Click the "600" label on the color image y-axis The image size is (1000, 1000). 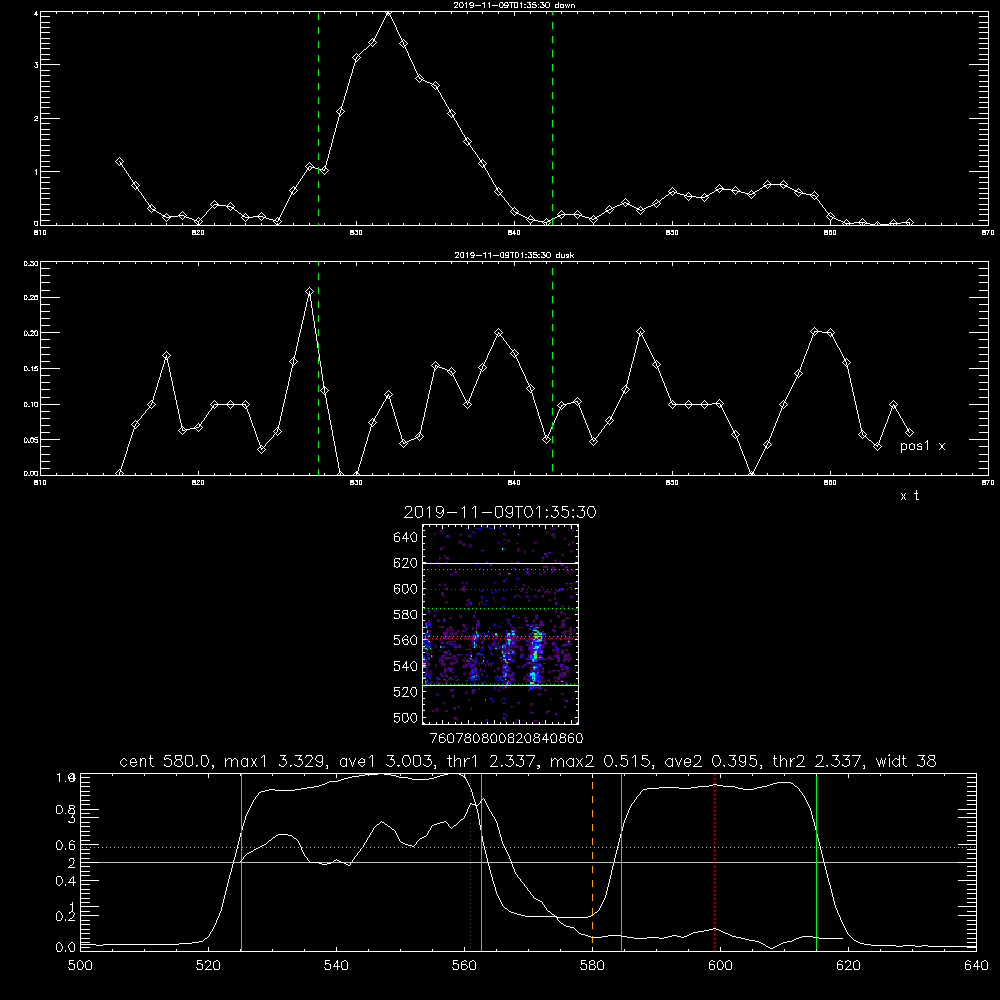click(x=406, y=589)
